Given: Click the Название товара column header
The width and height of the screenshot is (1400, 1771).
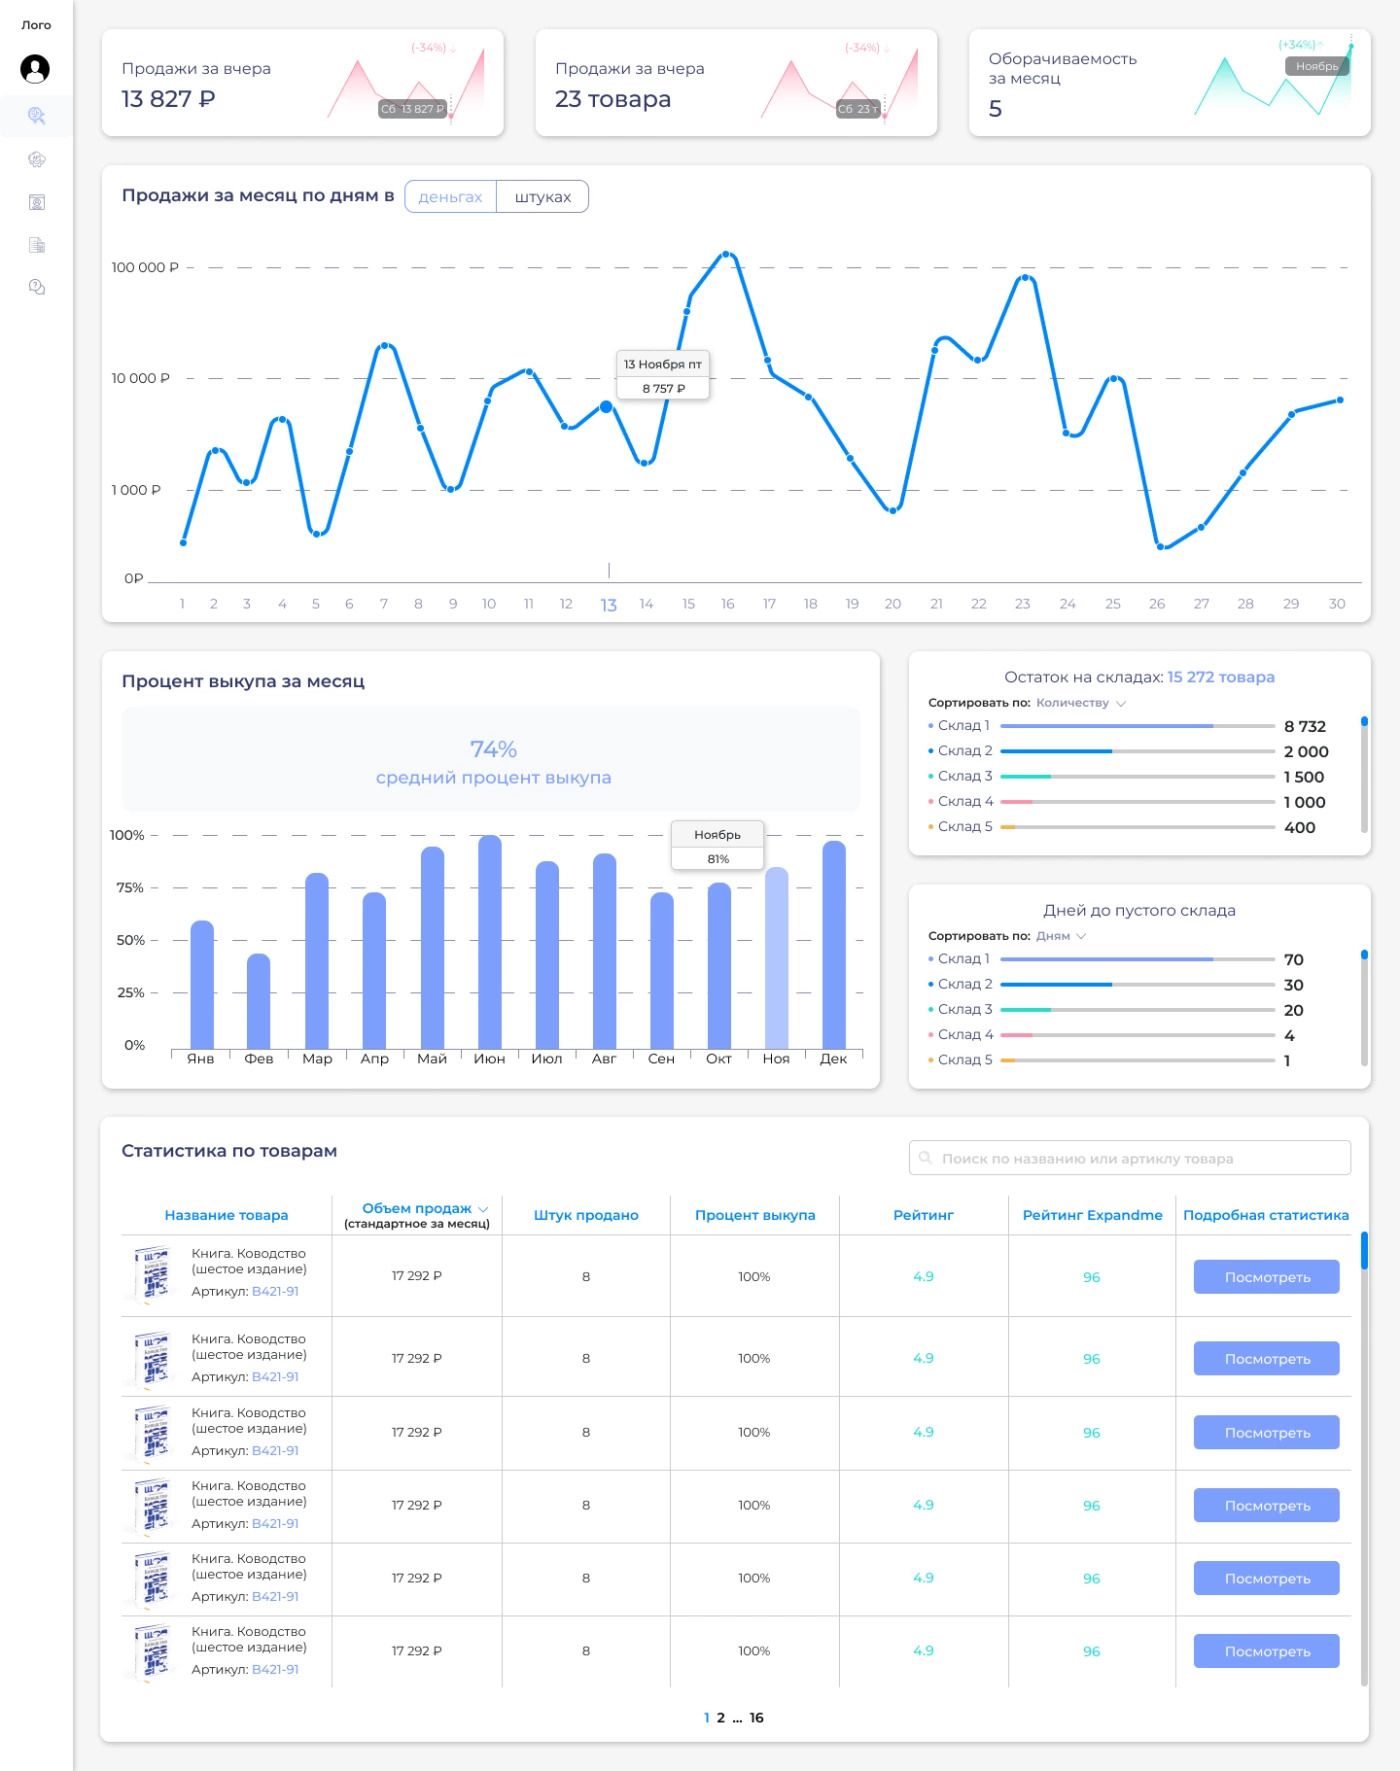Looking at the screenshot, I should (x=226, y=1215).
